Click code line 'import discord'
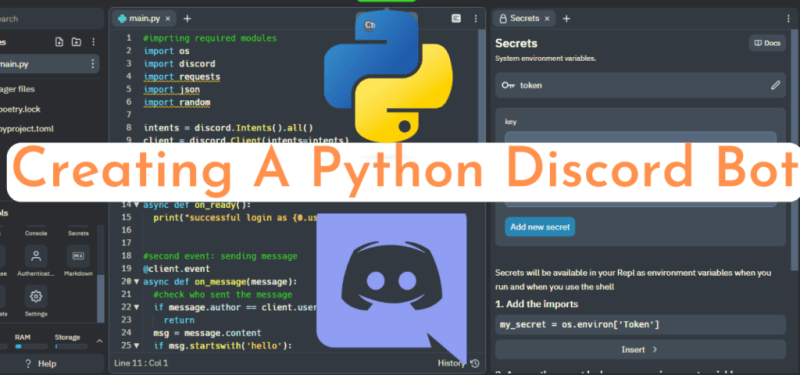 pyautogui.click(x=180, y=64)
